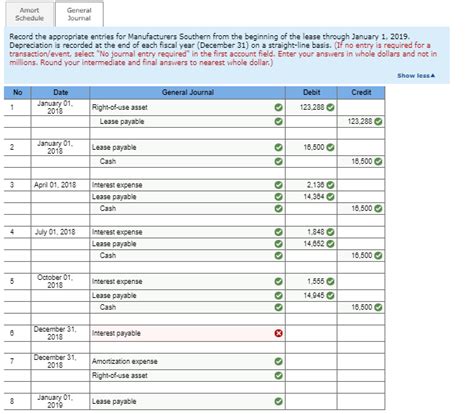Screen dimensions: 474x414
Task: Click green check beside January 2019 Lease payable
Action: (x=278, y=401)
